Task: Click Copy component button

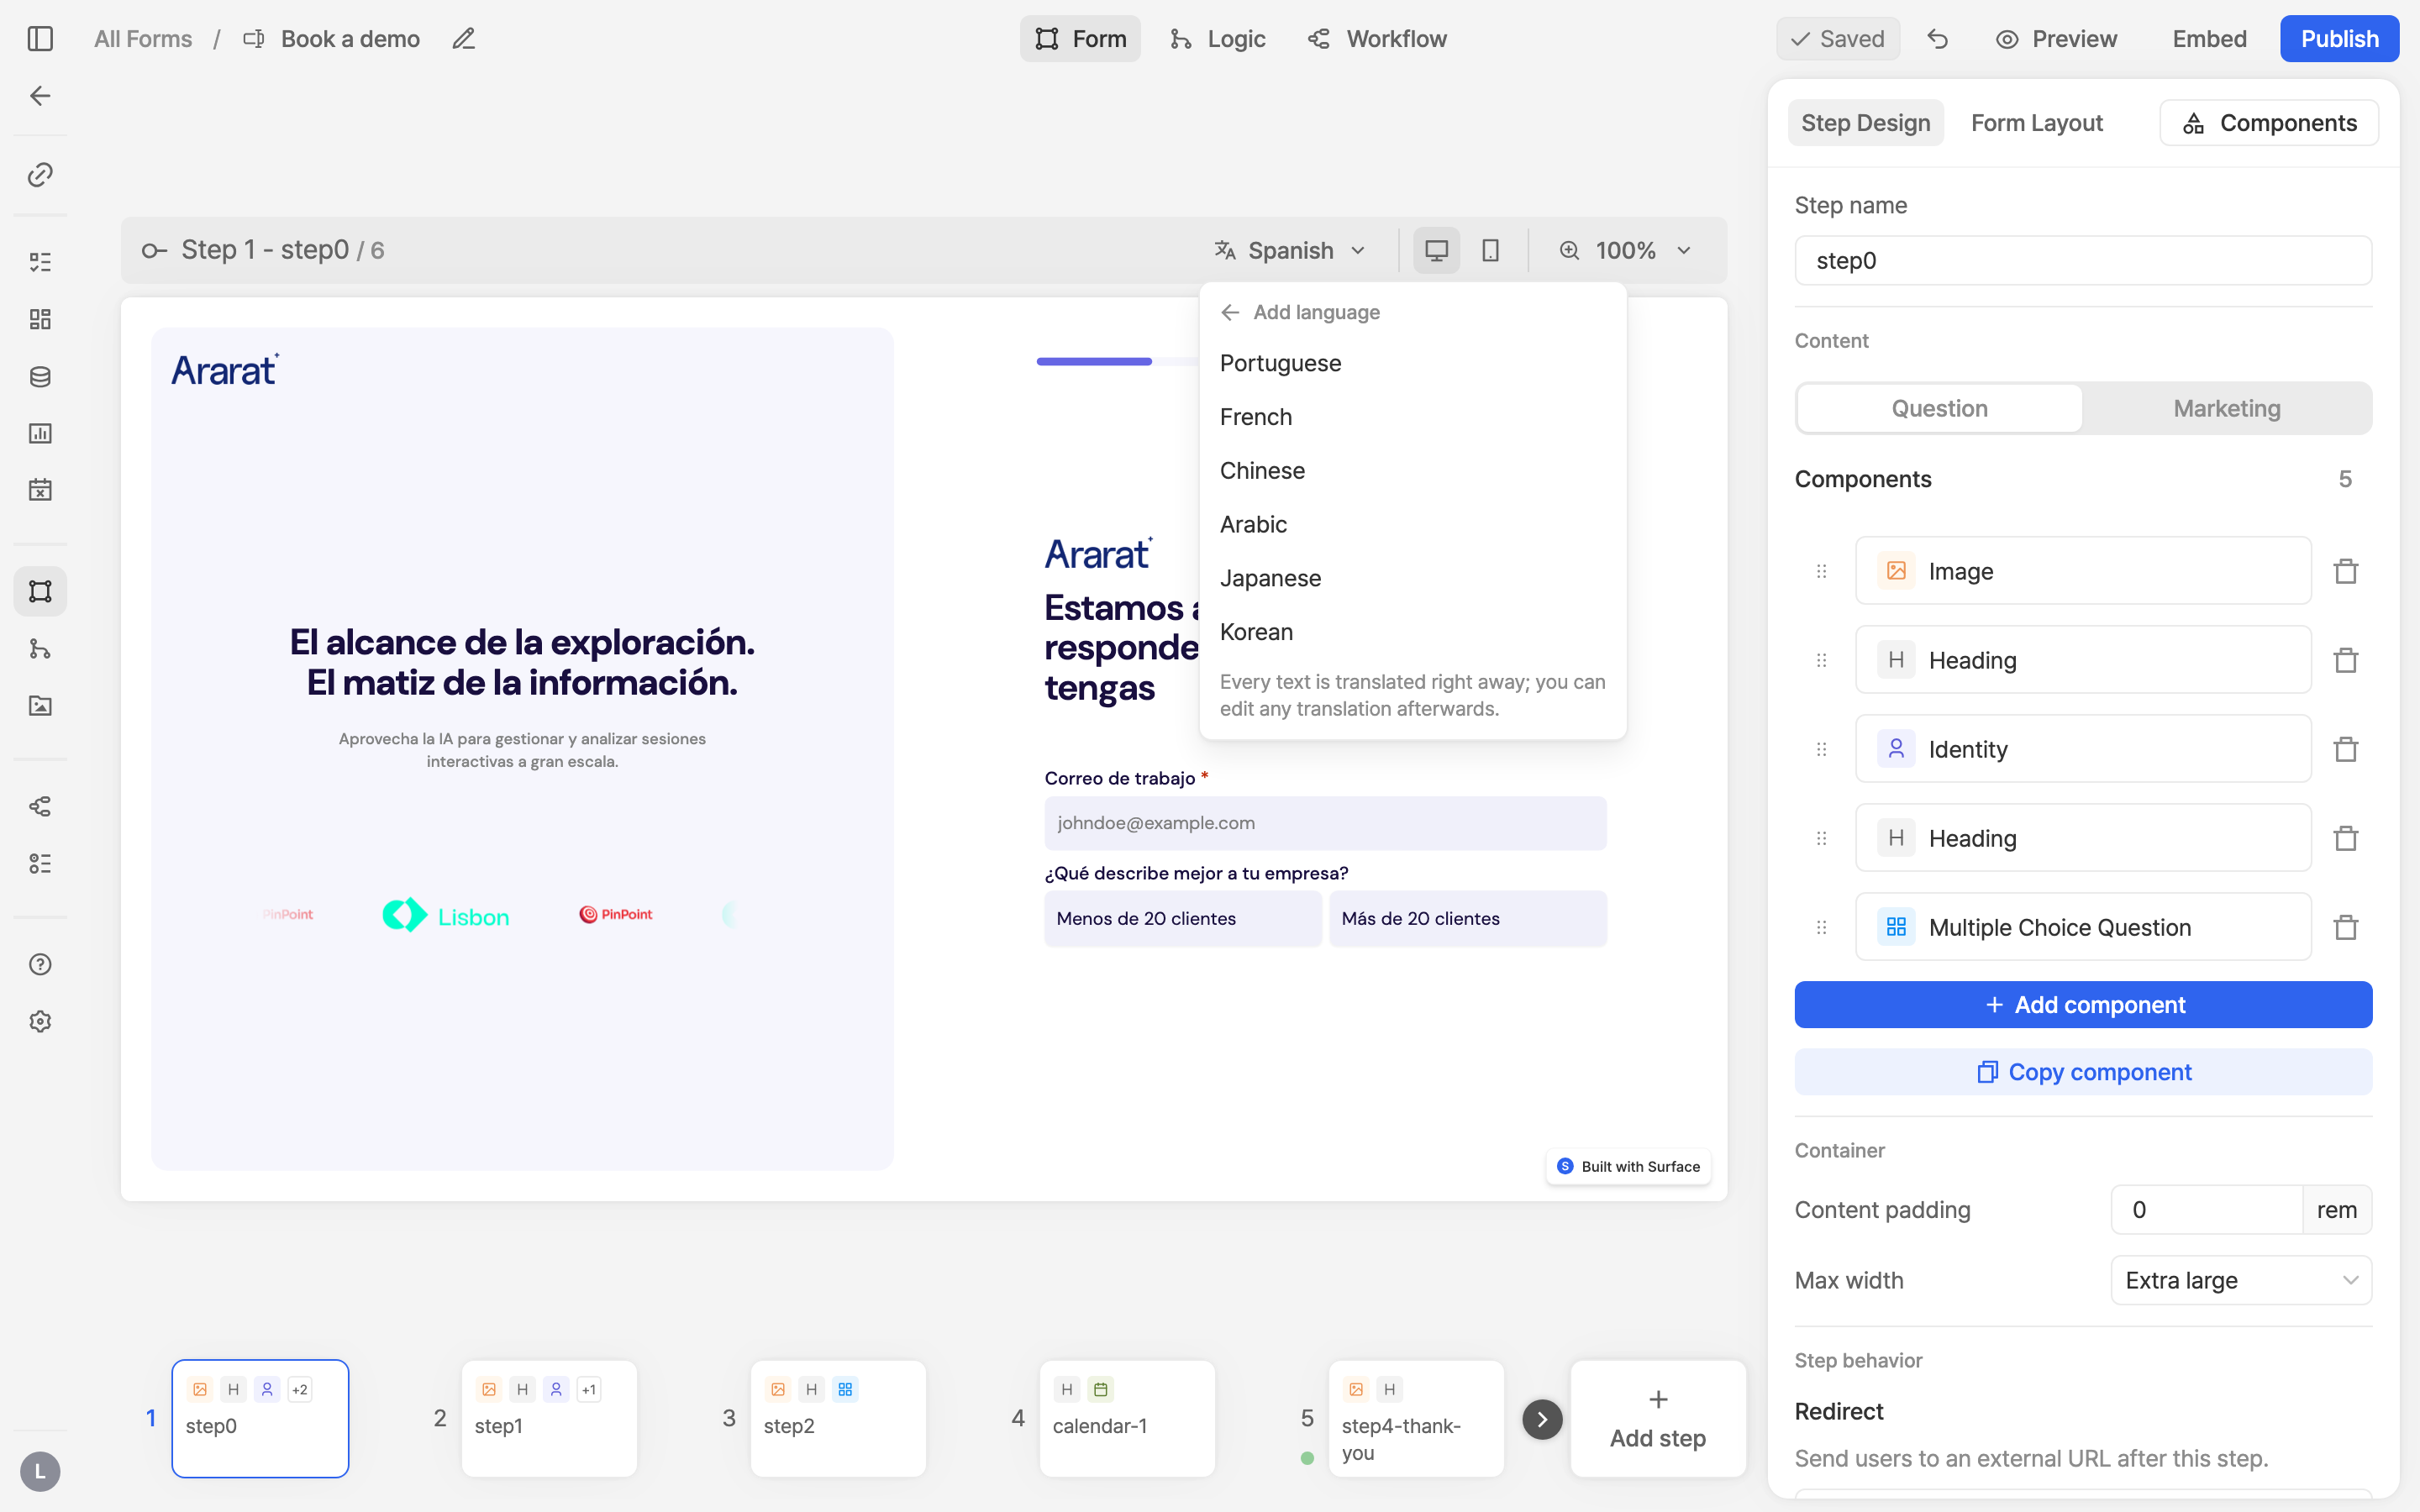Action: (2083, 1071)
